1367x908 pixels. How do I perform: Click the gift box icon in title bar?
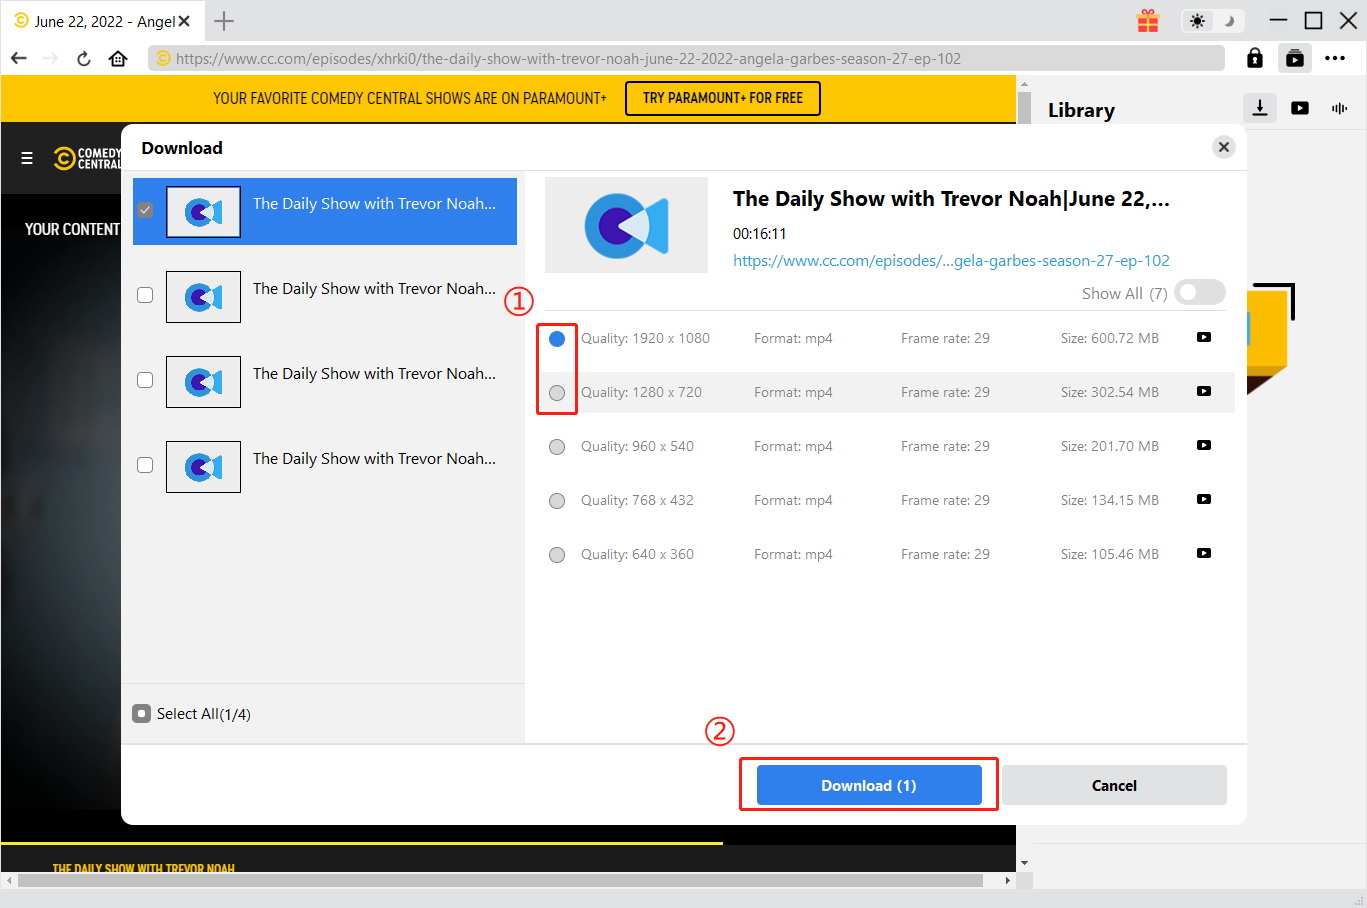click(1148, 21)
